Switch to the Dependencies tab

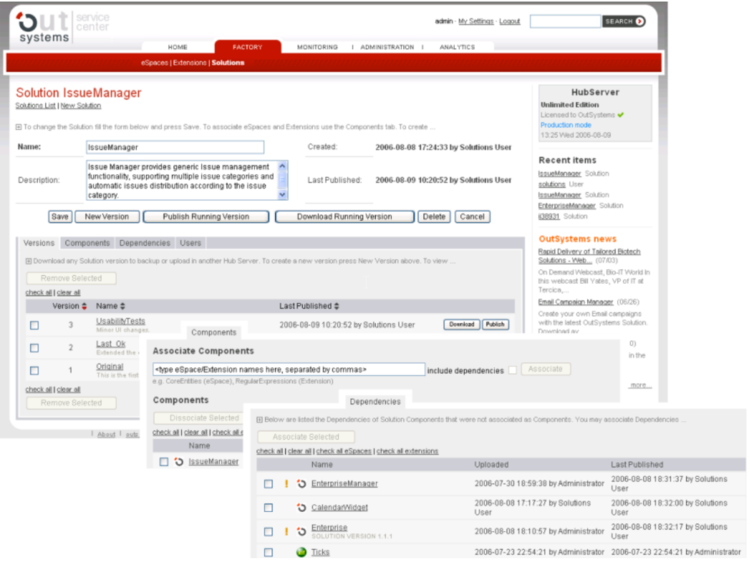(144, 243)
